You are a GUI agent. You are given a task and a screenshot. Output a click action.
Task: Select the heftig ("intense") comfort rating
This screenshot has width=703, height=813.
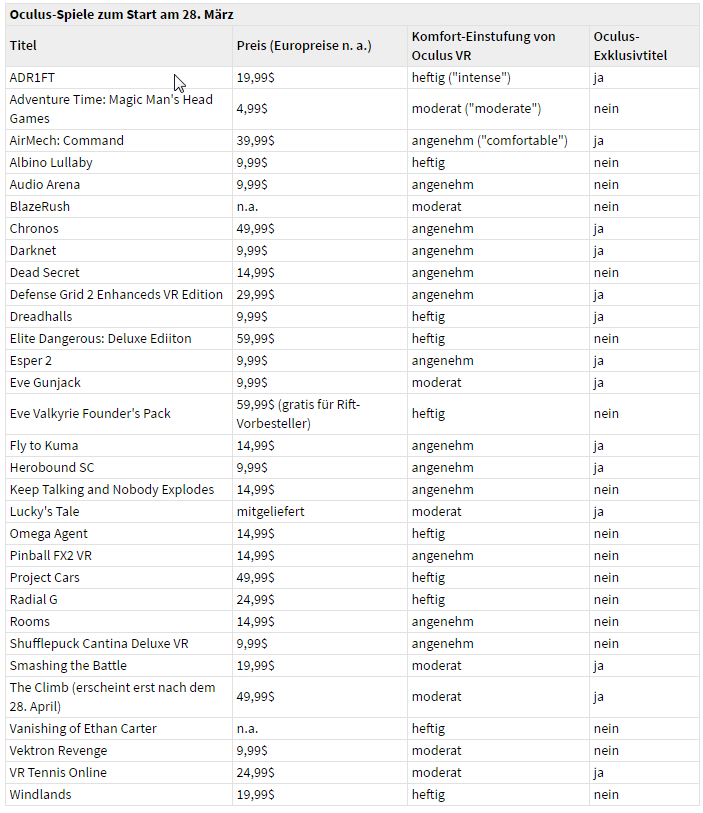pos(461,77)
